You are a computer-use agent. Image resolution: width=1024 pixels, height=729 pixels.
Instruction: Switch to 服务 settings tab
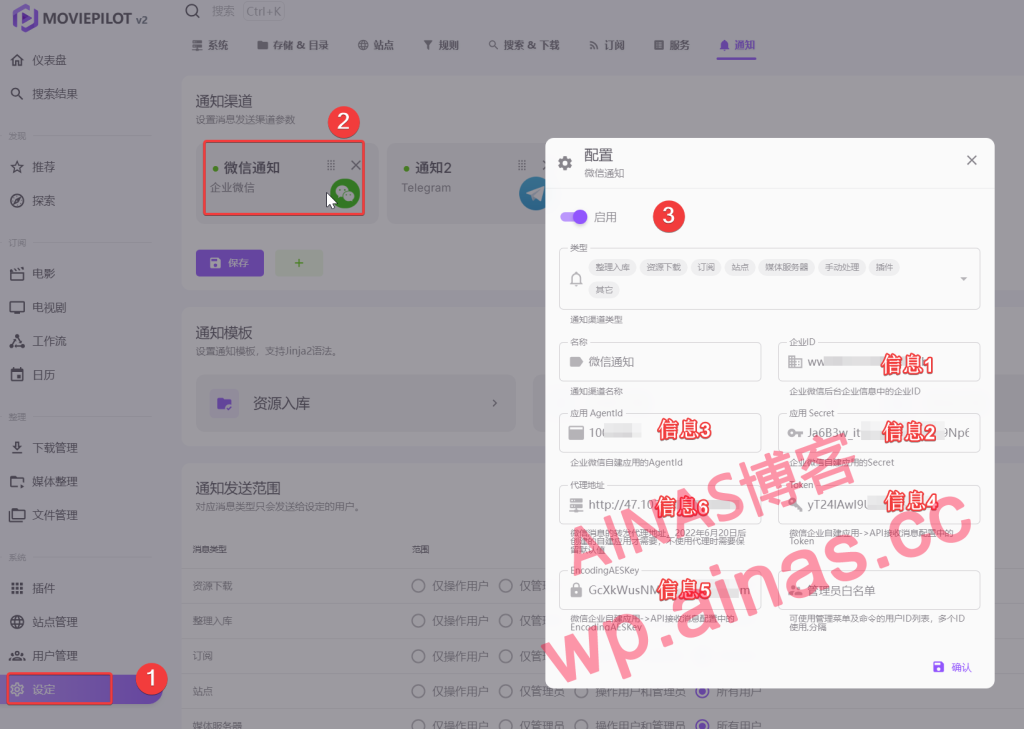click(672, 45)
